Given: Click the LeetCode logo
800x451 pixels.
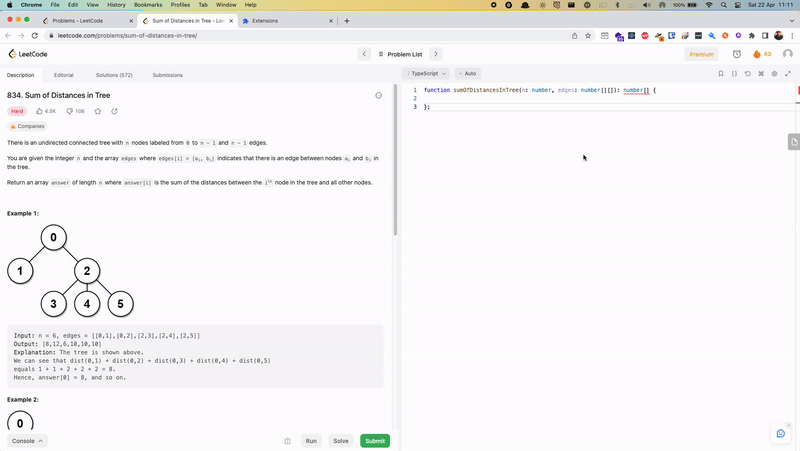Looking at the screenshot, I should 28,54.
